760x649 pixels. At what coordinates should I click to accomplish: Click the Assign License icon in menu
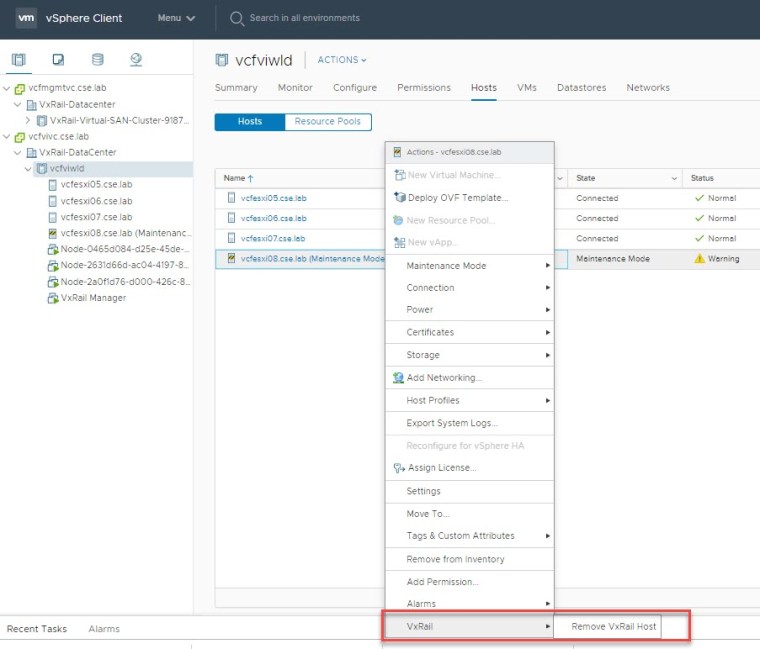click(399, 468)
